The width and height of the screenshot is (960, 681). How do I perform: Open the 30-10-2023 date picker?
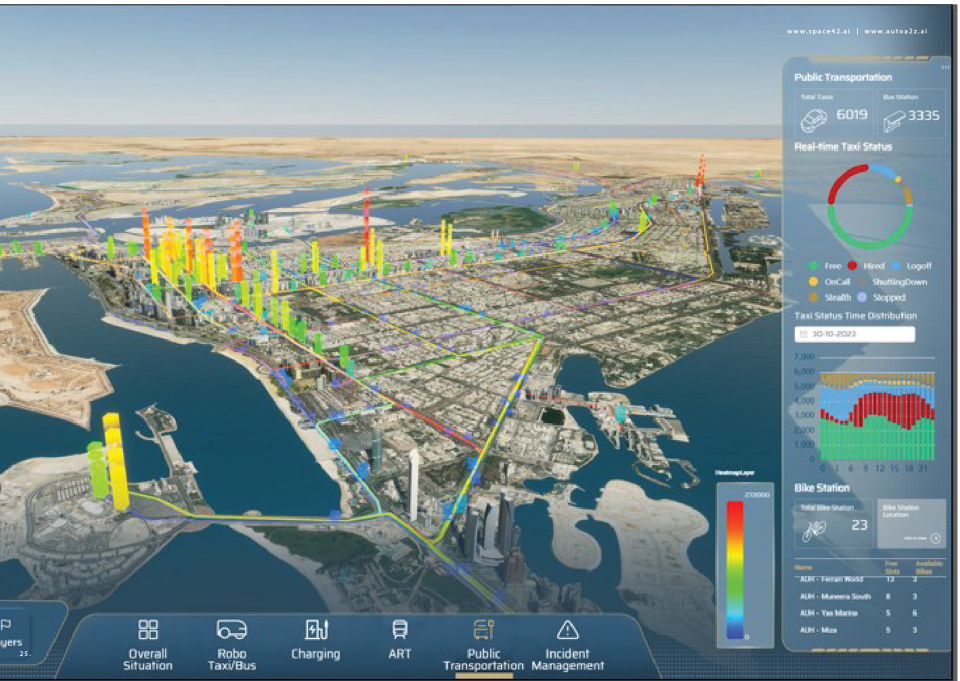click(855, 334)
